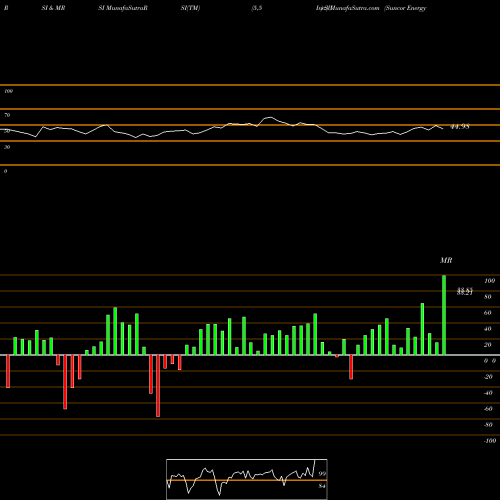Click the 84 value in the mini chart
This screenshot has width=500, height=500.
pos(322,486)
